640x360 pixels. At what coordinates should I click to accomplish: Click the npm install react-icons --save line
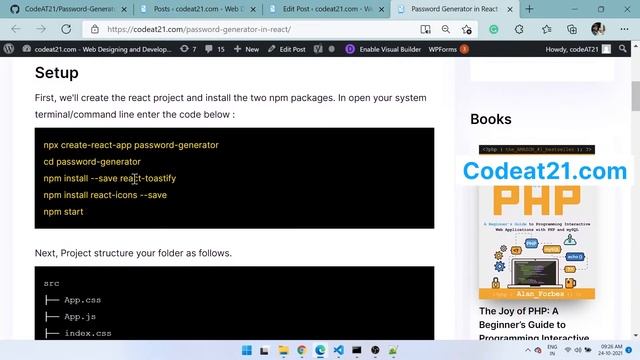coord(105,195)
